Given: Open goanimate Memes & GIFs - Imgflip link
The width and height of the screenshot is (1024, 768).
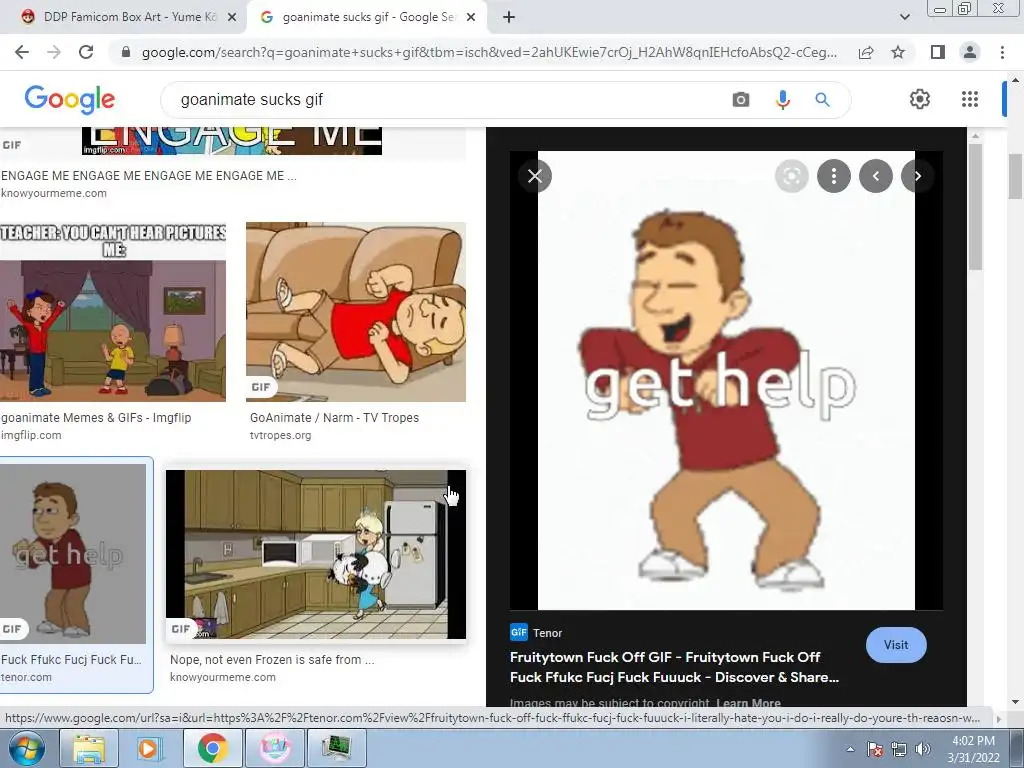Looking at the screenshot, I should (96, 417).
